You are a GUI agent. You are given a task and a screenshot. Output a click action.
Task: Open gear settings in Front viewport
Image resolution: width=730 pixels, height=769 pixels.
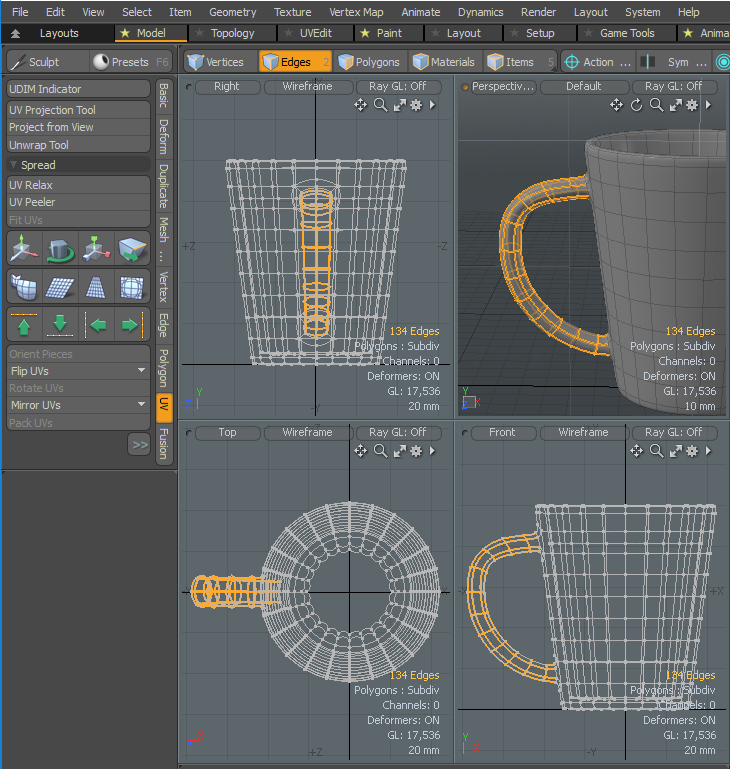(691, 451)
